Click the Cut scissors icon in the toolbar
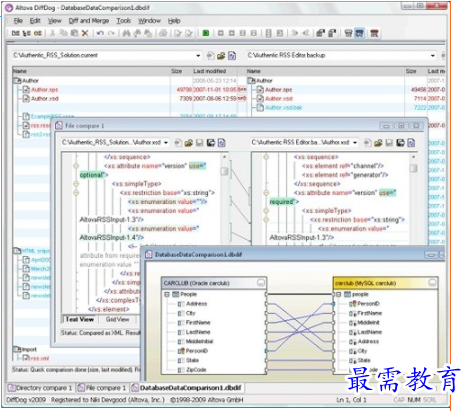 (52, 33)
